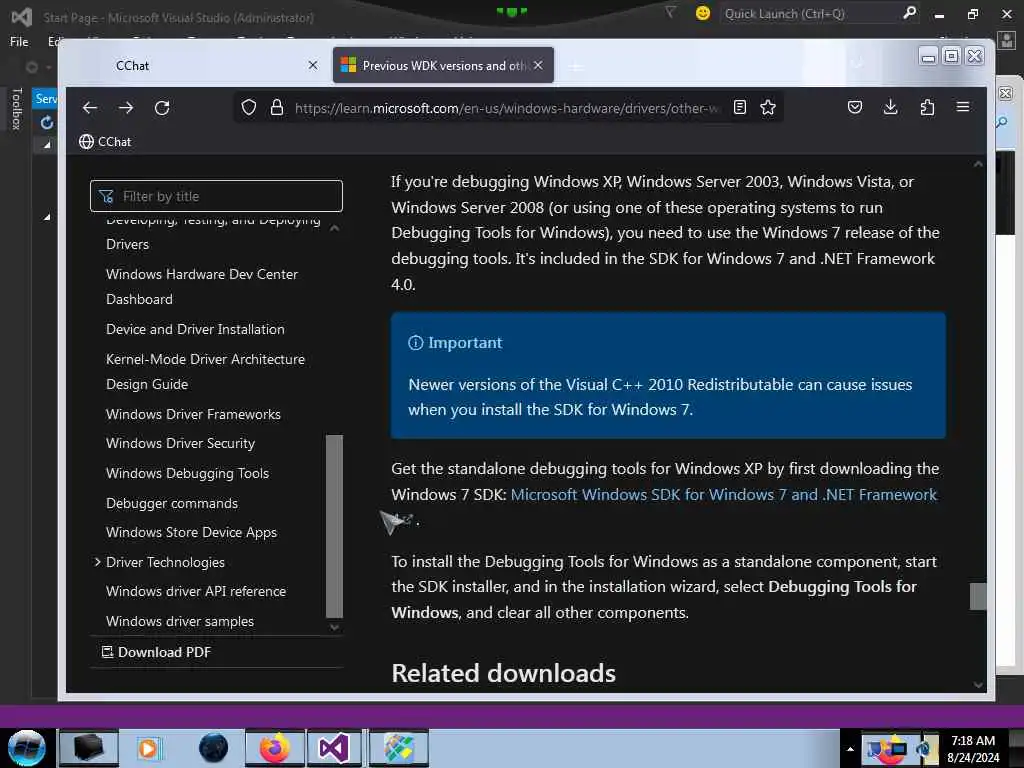
Task: Open Debugger commands entry
Action: click(172, 504)
